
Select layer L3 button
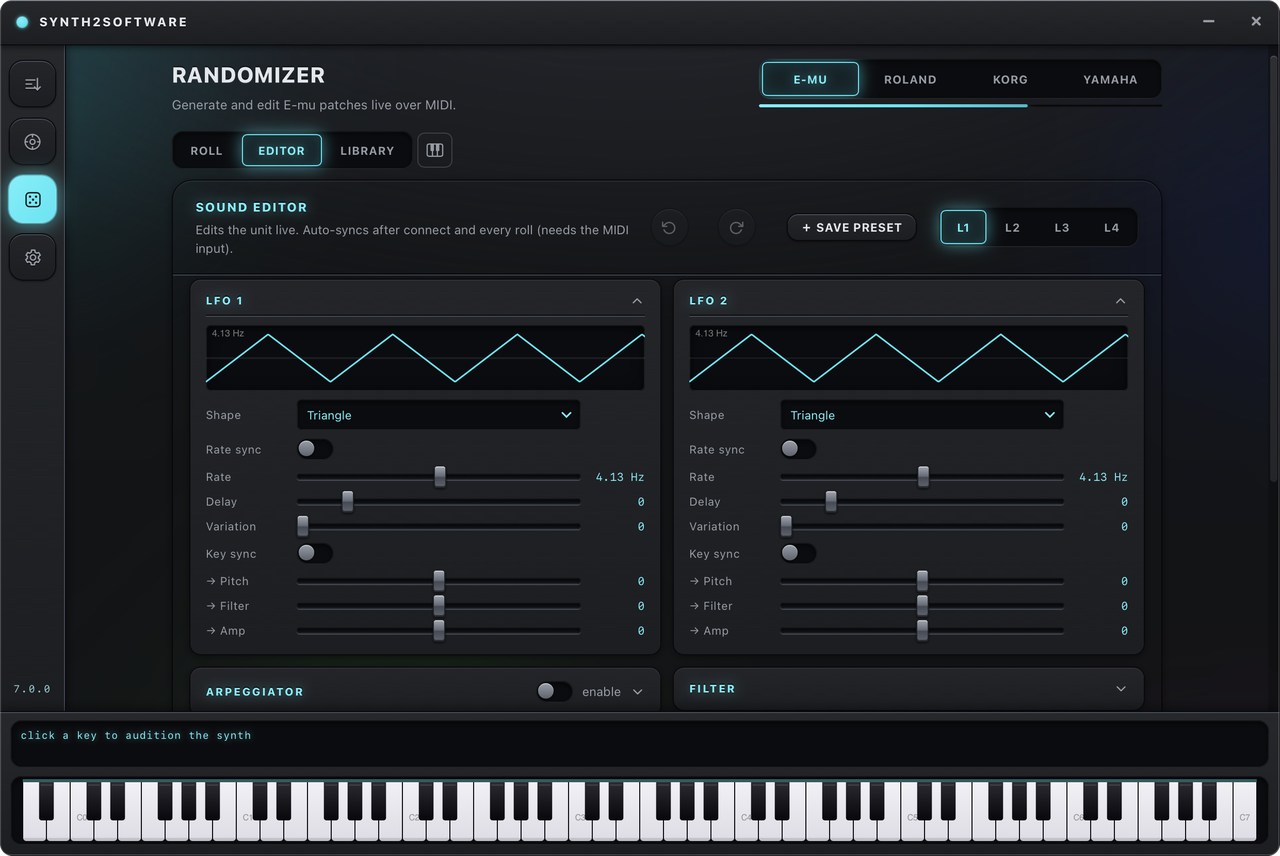1062,227
